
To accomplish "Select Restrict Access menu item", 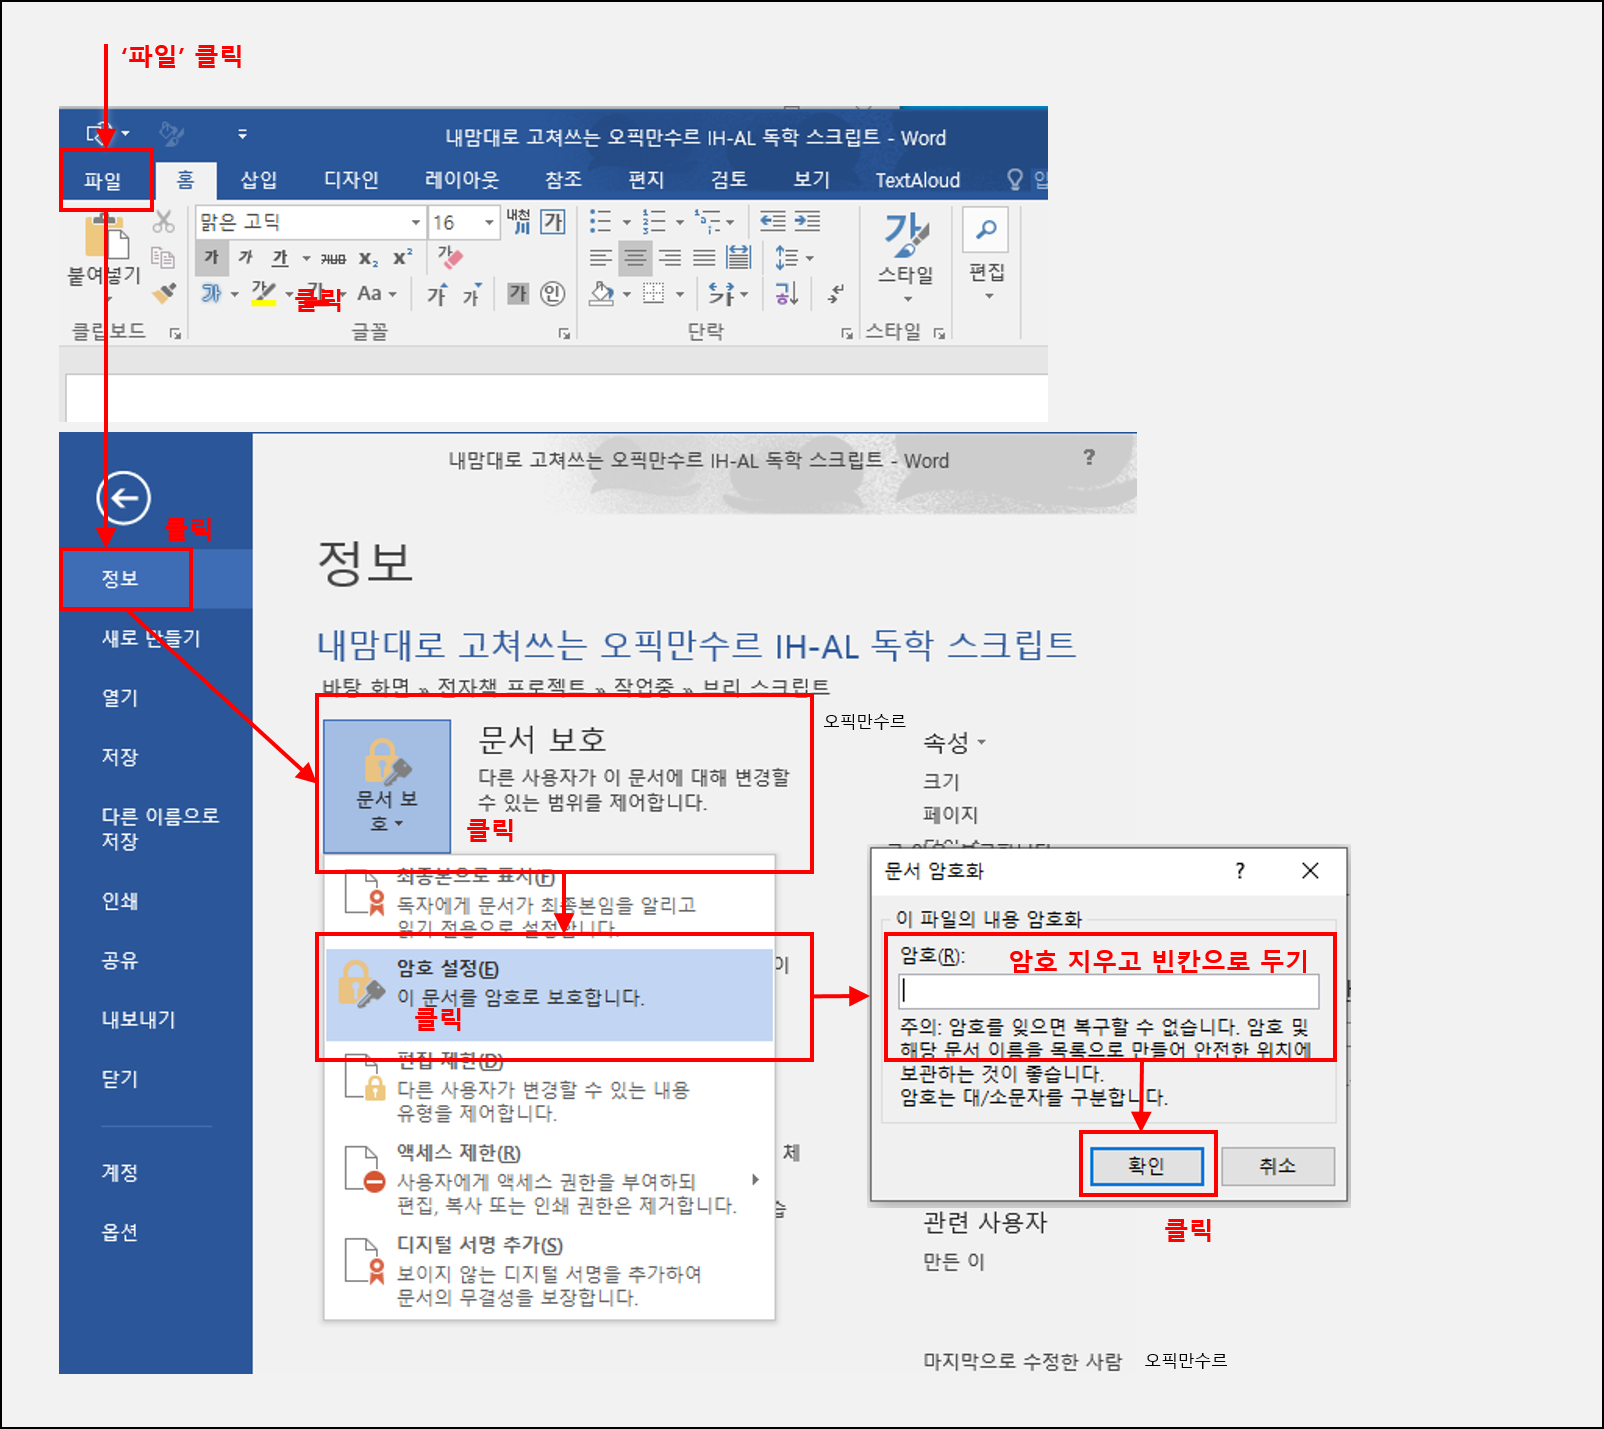I will (549, 1179).
